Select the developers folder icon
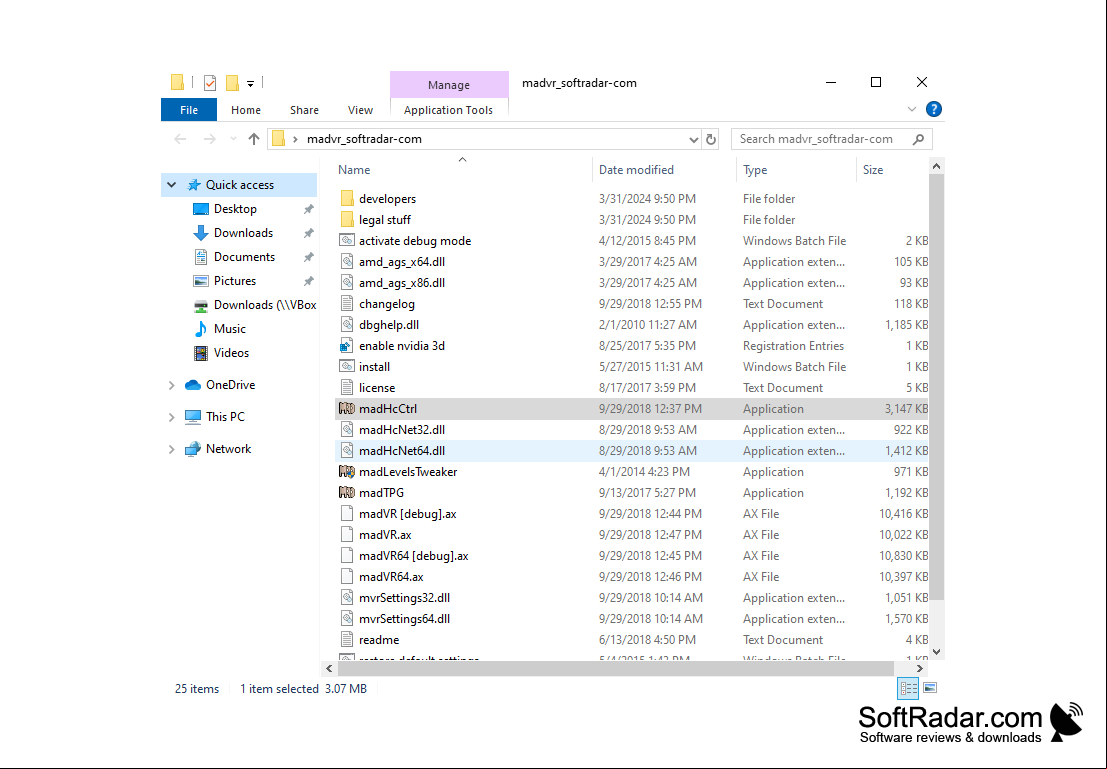1107x769 pixels. 347,198
